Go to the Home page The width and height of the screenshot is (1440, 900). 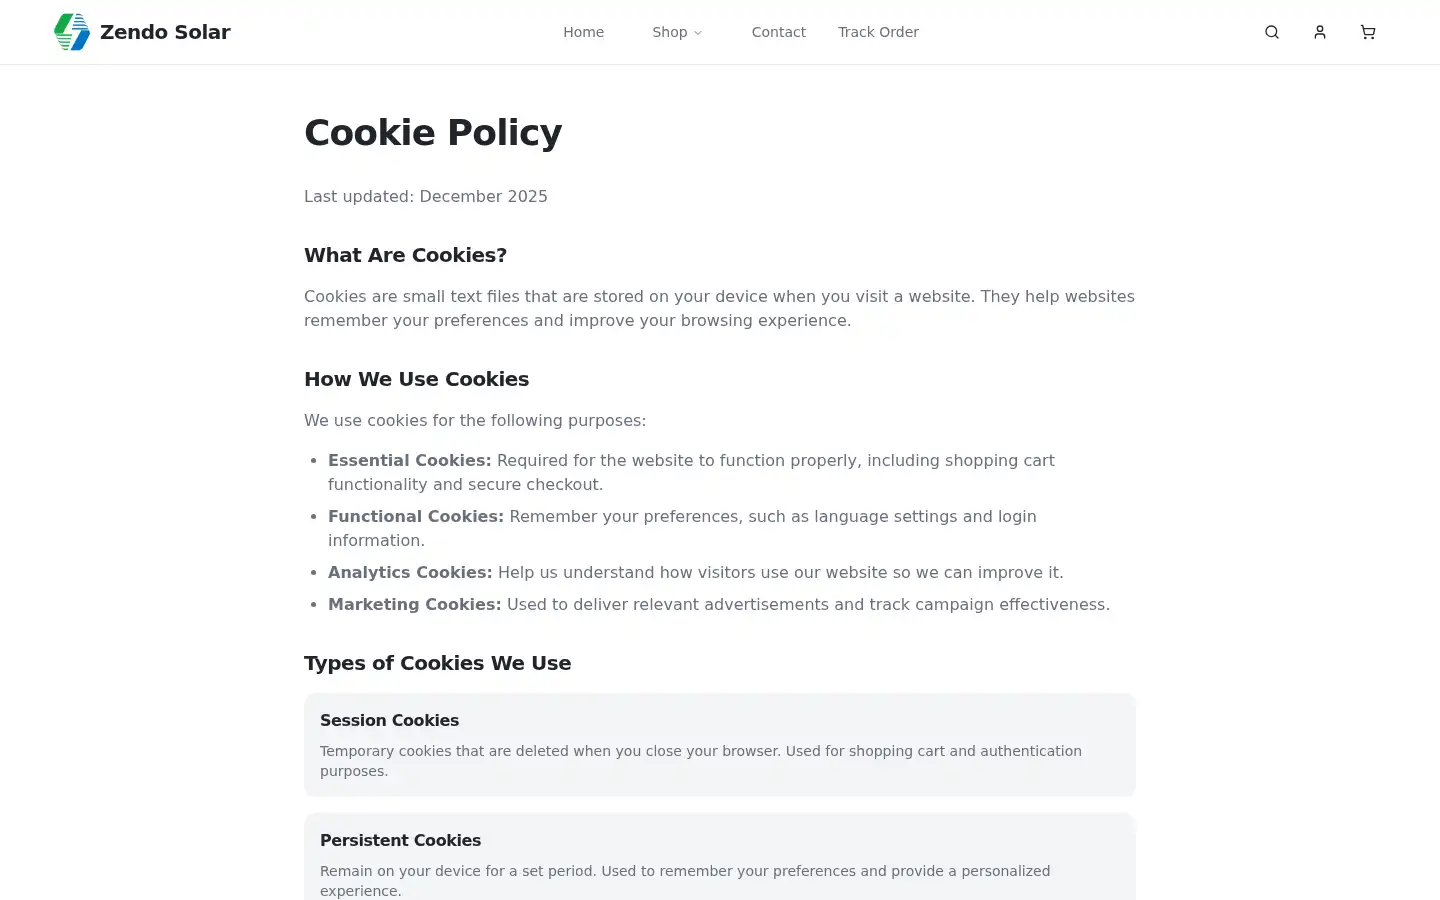click(x=583, y=32)
